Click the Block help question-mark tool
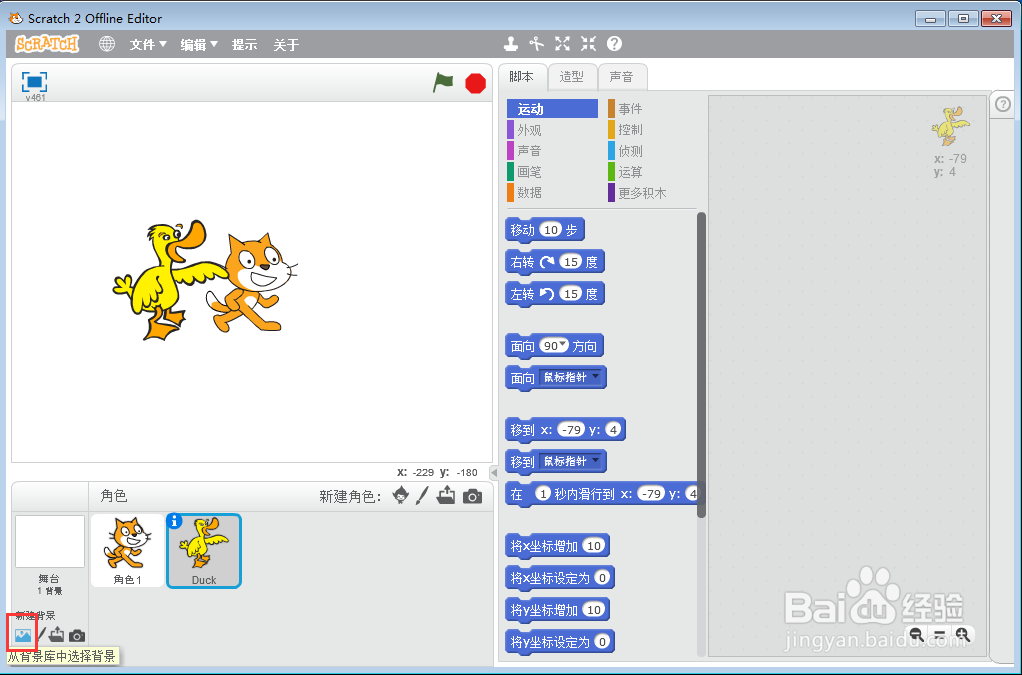The image size is (1022, 675). coord(614,44)
